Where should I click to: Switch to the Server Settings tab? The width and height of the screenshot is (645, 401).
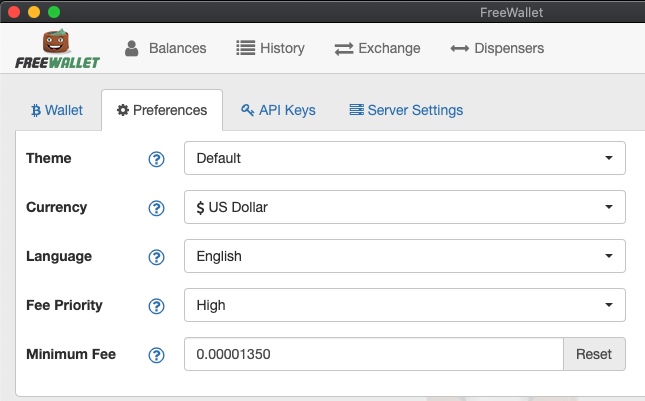pyautogui.click(x=406, y=110)
